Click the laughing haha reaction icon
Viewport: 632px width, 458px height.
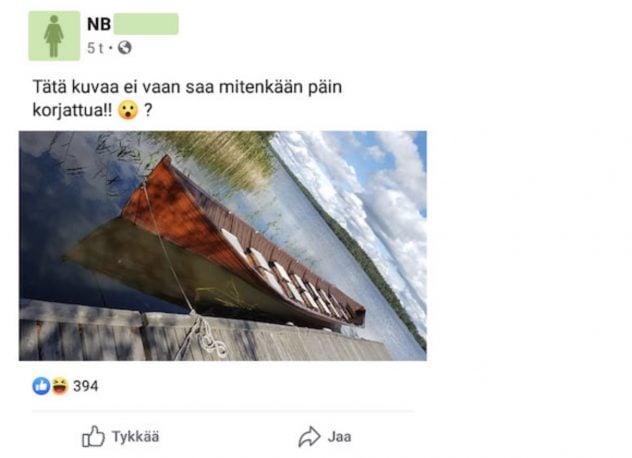(x=60, y=386)
